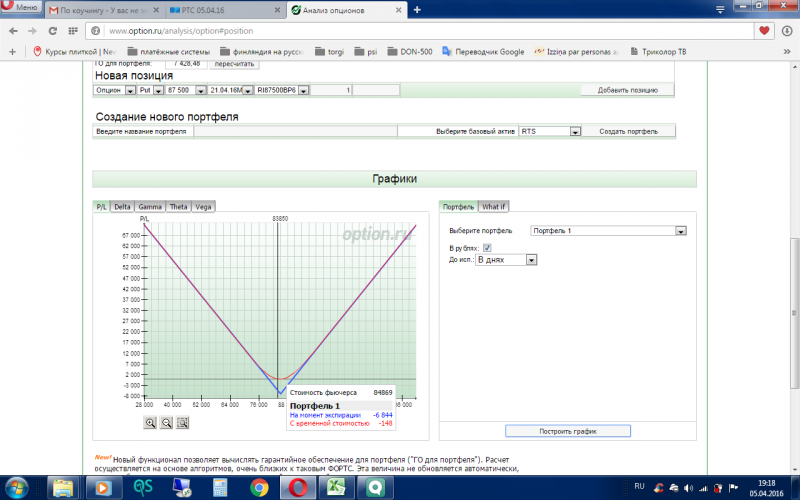The height and width of the screenshot is (500, 800).
Task: Click the ГО для портфеля value field
Action: coord(186,64)
